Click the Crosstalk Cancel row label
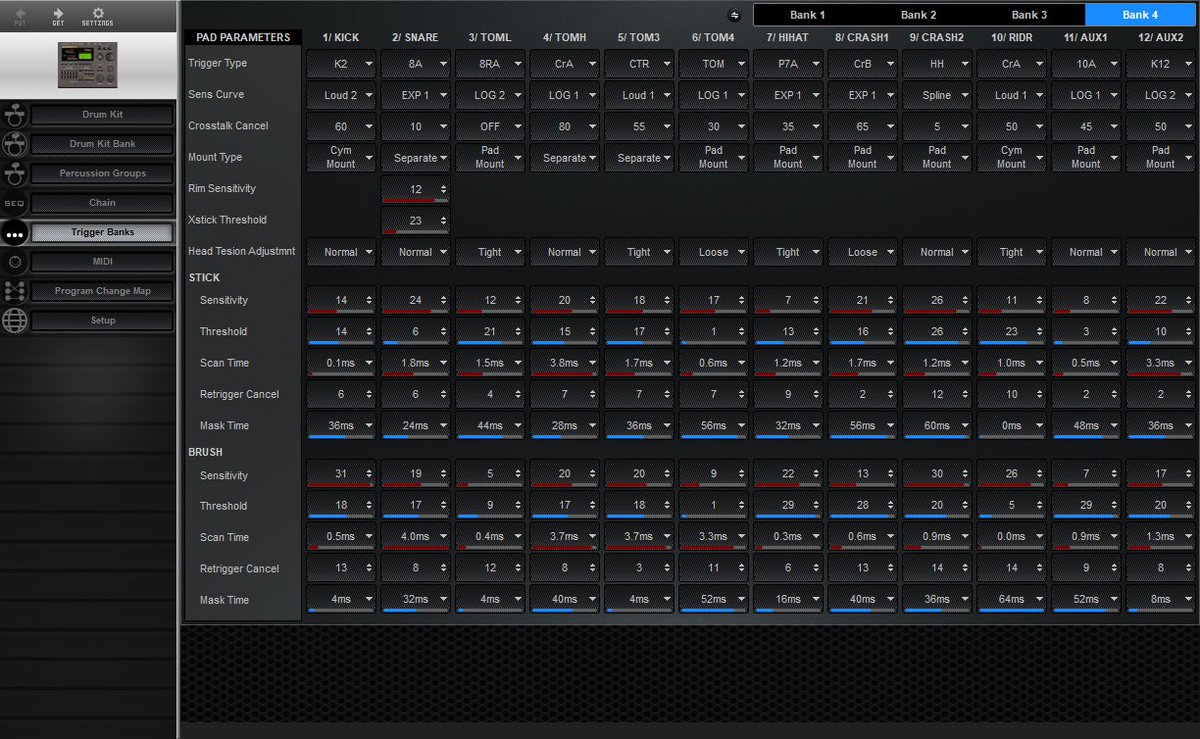1200x739 pixels. click(228, 126)
